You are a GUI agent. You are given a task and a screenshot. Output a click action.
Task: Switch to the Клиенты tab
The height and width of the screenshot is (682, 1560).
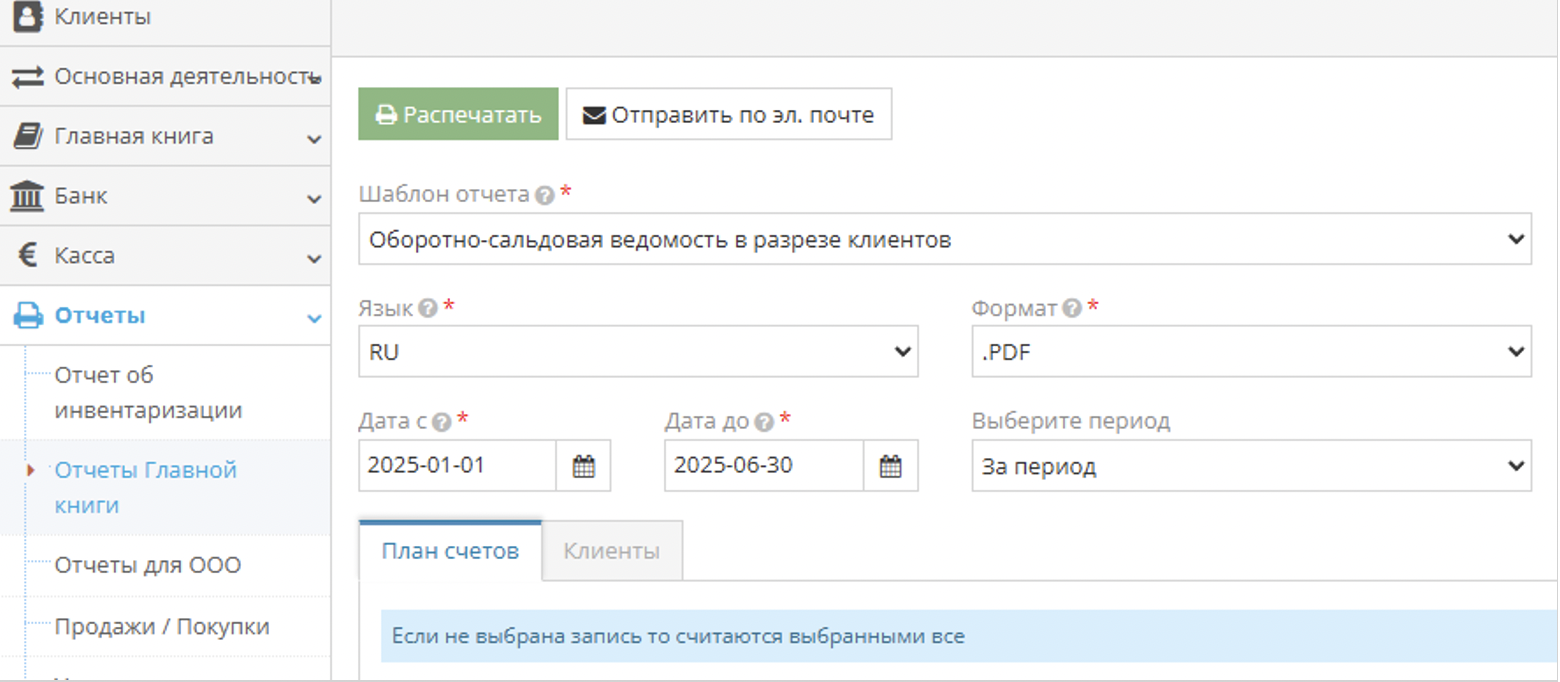click(611, 551)
